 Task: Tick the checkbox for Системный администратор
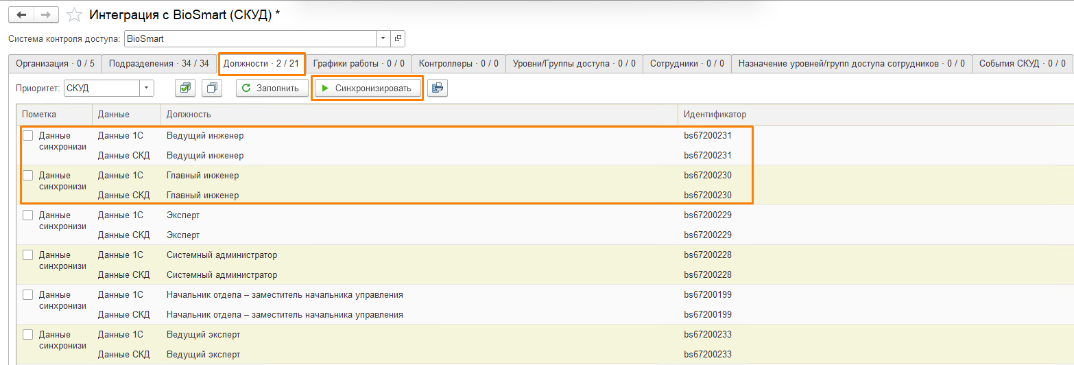(28, 255)
